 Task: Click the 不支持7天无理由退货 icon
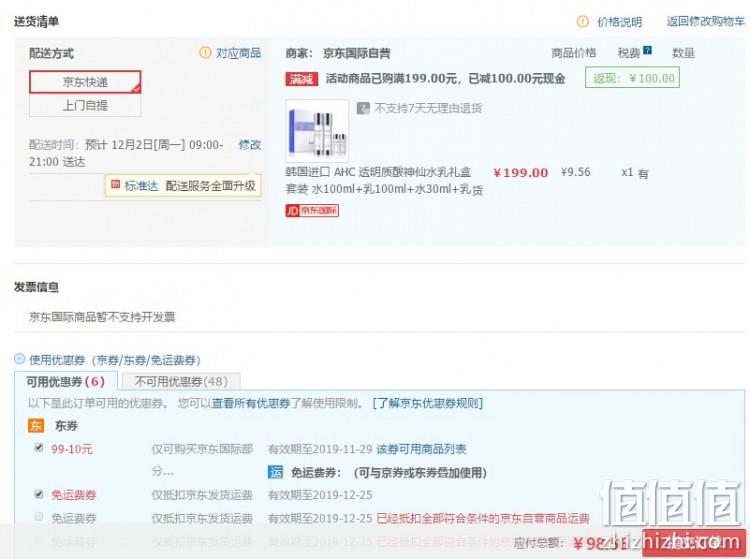(x=363, y=109)
